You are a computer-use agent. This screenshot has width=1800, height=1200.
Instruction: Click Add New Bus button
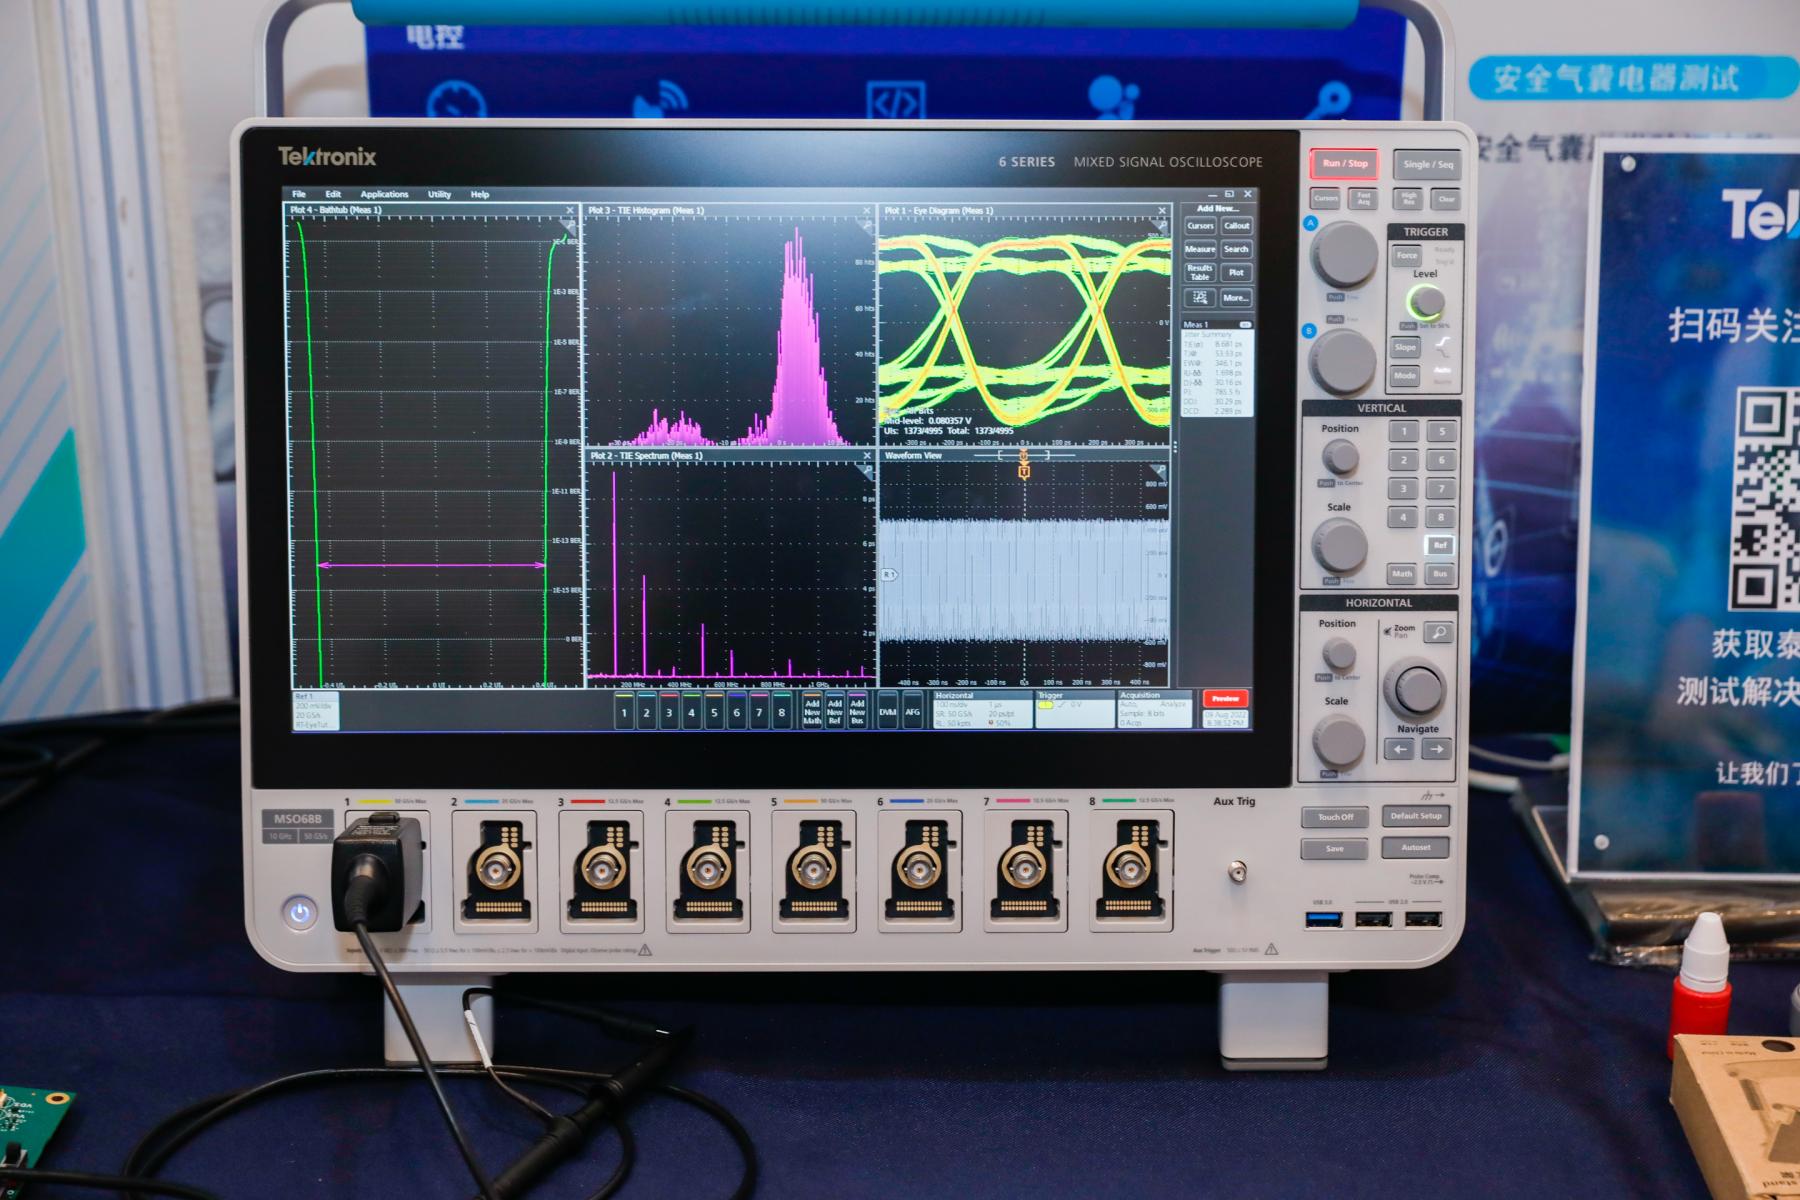[x=857, y=711]
